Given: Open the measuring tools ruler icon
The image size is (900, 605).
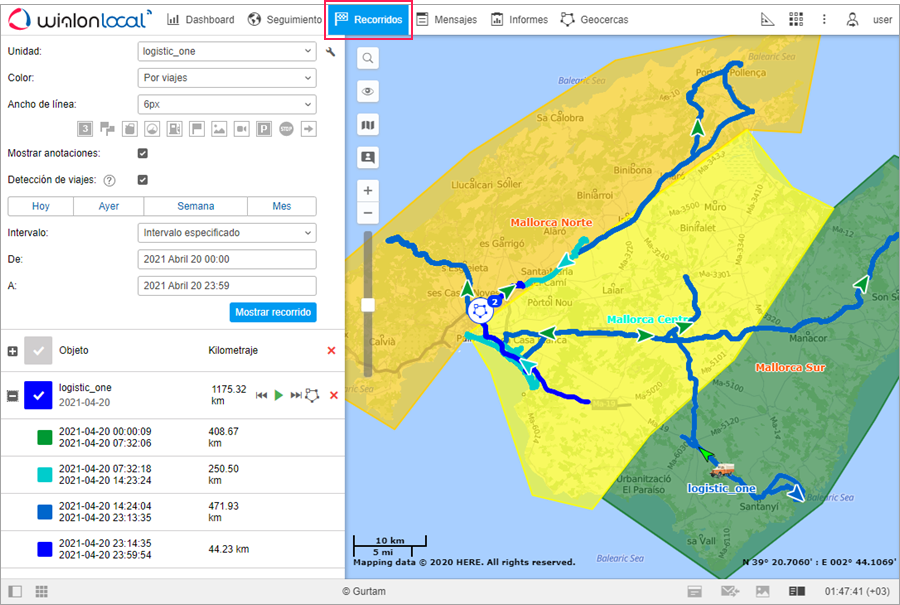Looking at the screenshot, I should (768, 19).
